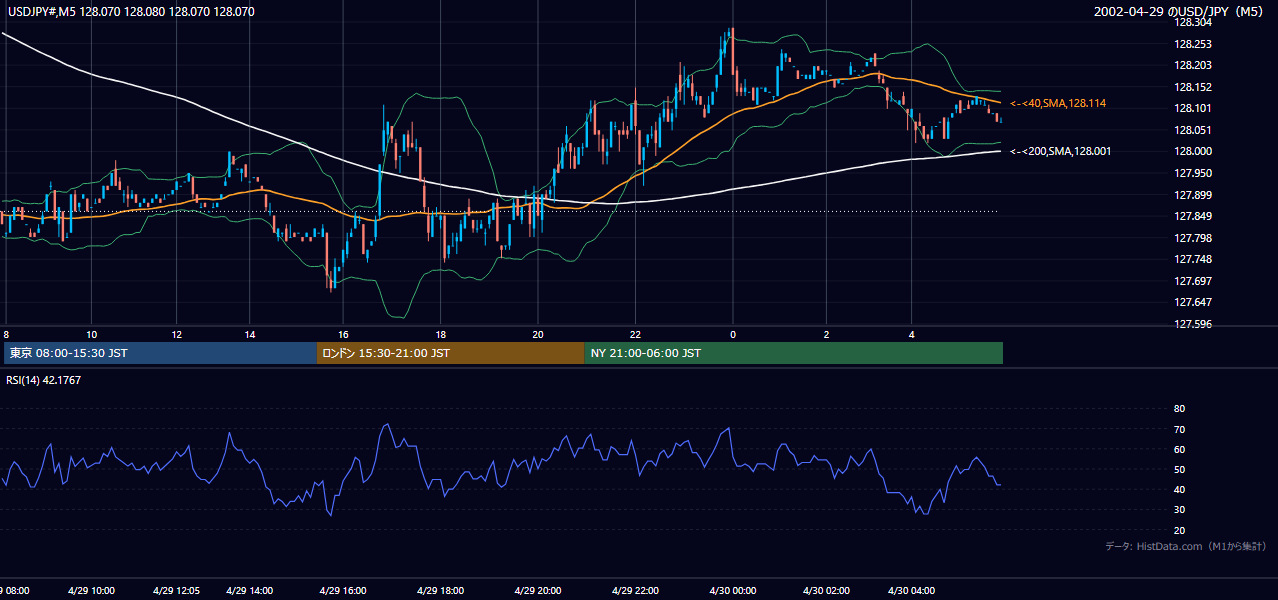Screen dimensions: 1278x600
Task: Click price axis label 127.748
Action: pyautogui.click(x=1194, y=259)
